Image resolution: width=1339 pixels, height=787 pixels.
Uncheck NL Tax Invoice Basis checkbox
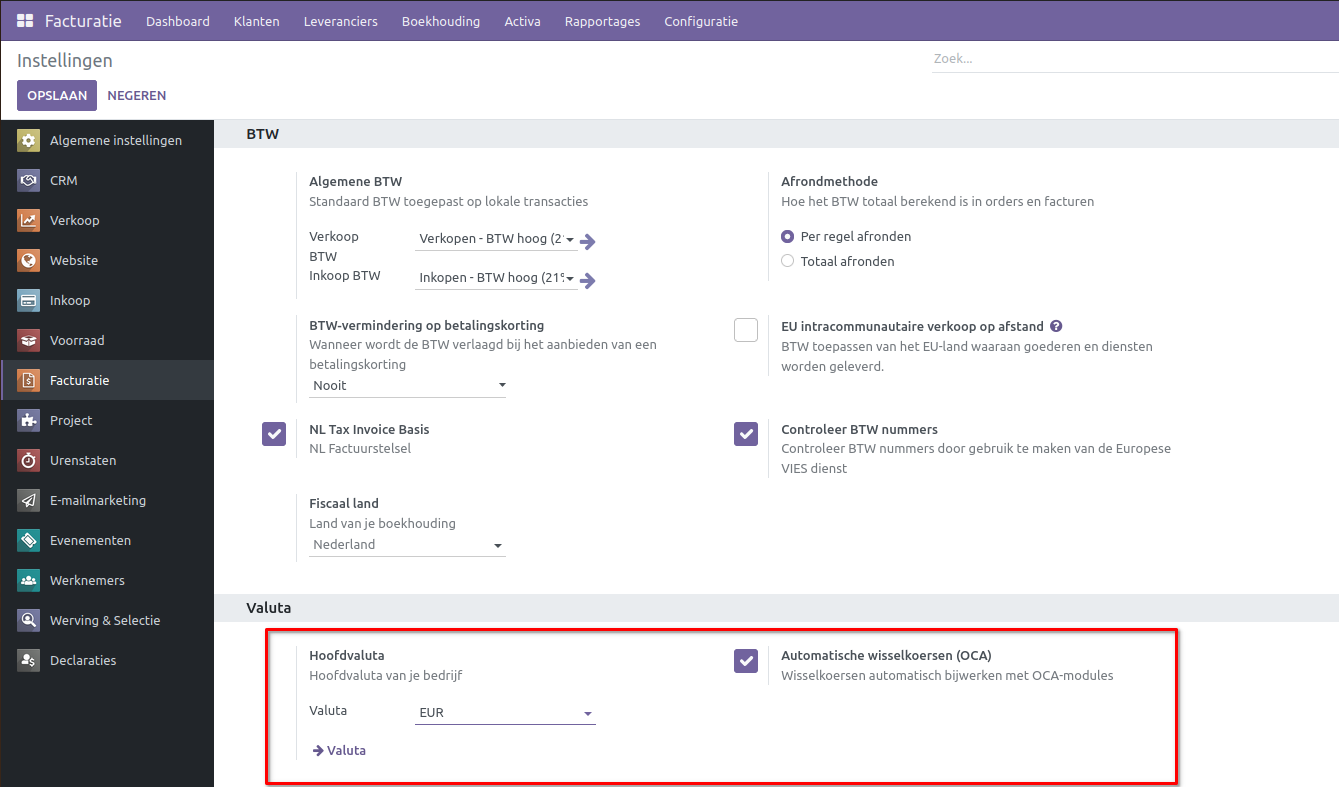pyautogui.click(x=274, y=433)
